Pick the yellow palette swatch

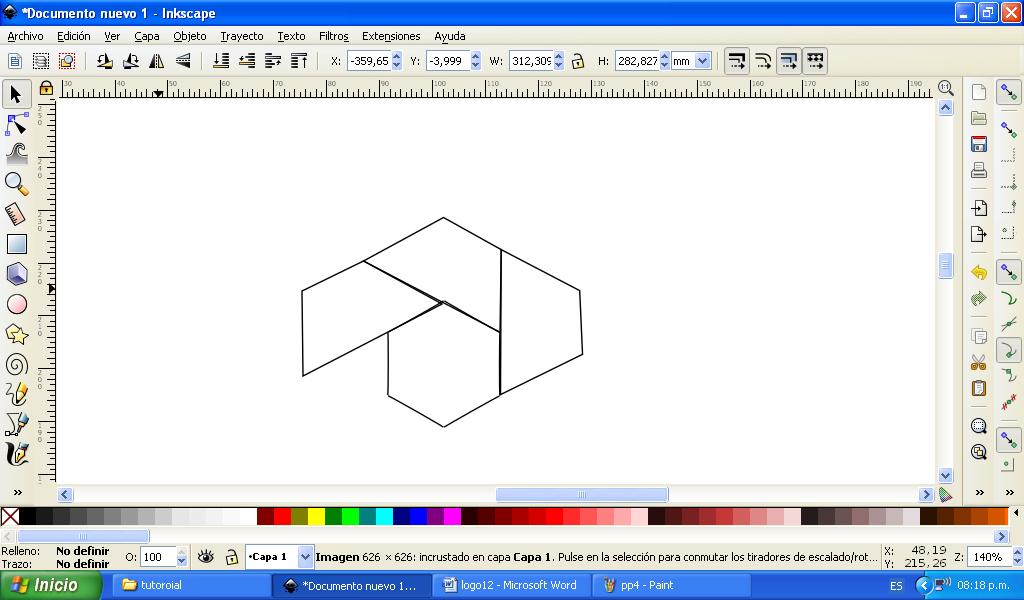(316, 516)
